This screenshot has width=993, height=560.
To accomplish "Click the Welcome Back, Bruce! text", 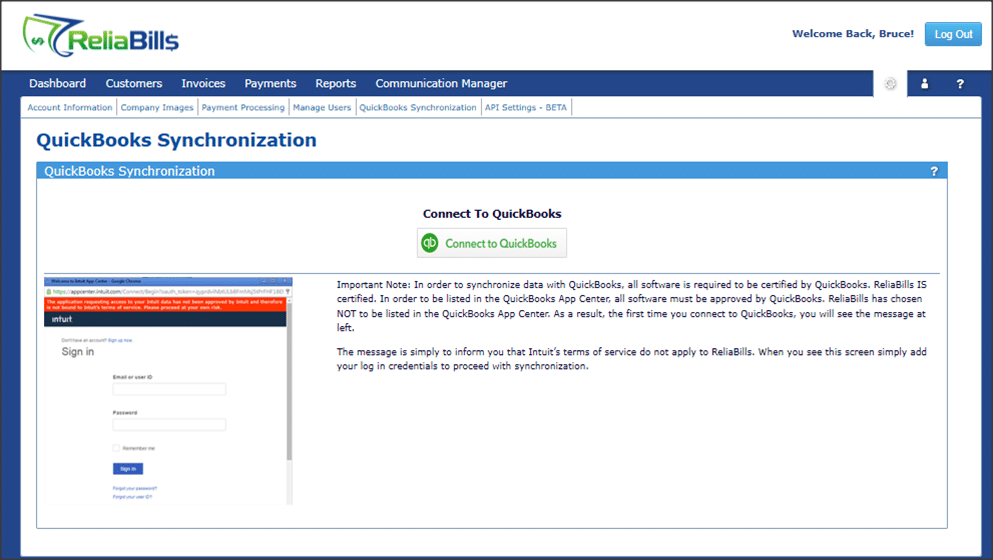I will click(x=852, y=34).
